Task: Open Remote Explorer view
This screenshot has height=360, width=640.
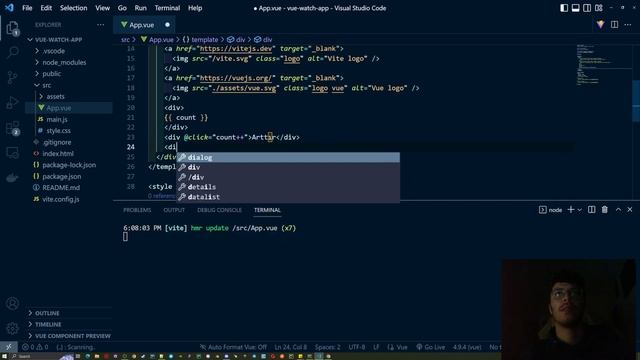Action: [13, 153]
